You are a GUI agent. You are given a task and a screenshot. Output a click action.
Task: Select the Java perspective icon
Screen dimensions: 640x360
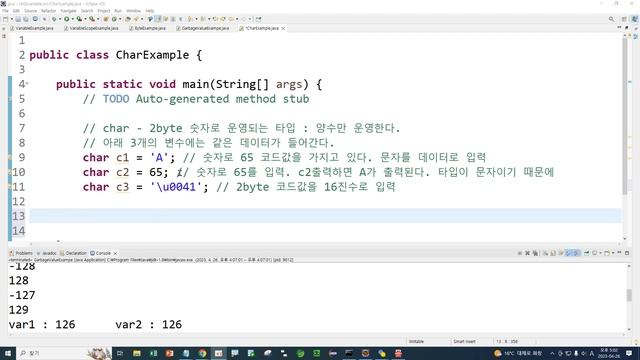coord(635,19)
